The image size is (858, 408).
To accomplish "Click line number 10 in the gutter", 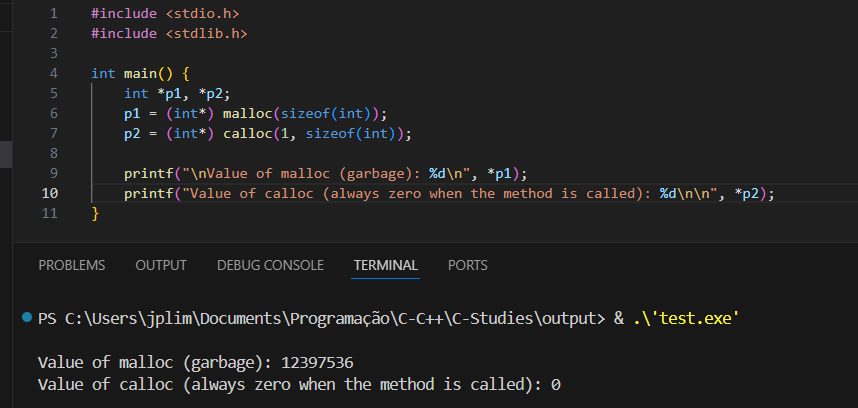I will click(x=50, y=193).
